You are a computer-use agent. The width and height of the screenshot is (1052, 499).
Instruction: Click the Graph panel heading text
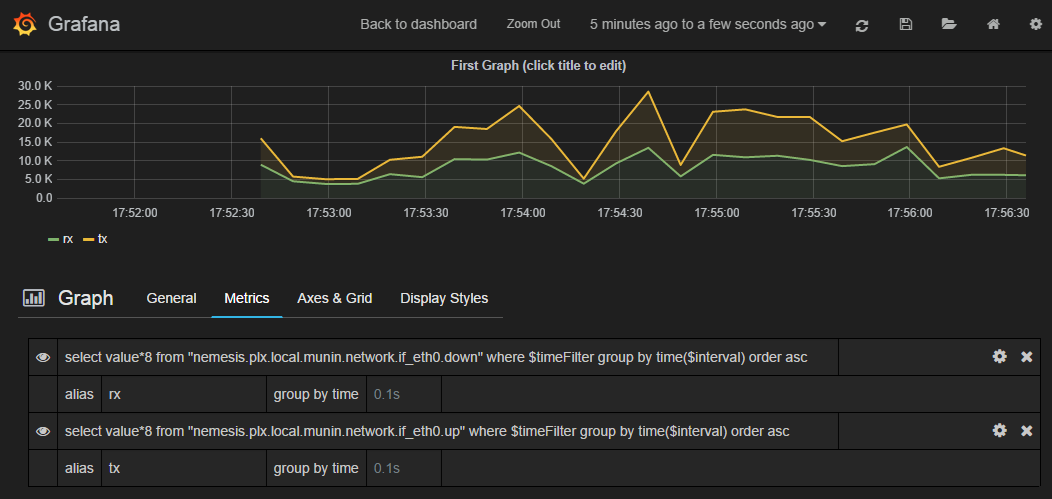pyautogui.click(x=86, y=298)
